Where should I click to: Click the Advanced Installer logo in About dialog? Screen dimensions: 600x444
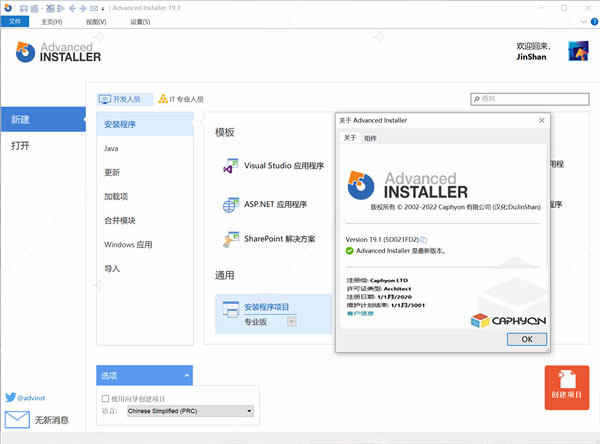tap(408, 185)
